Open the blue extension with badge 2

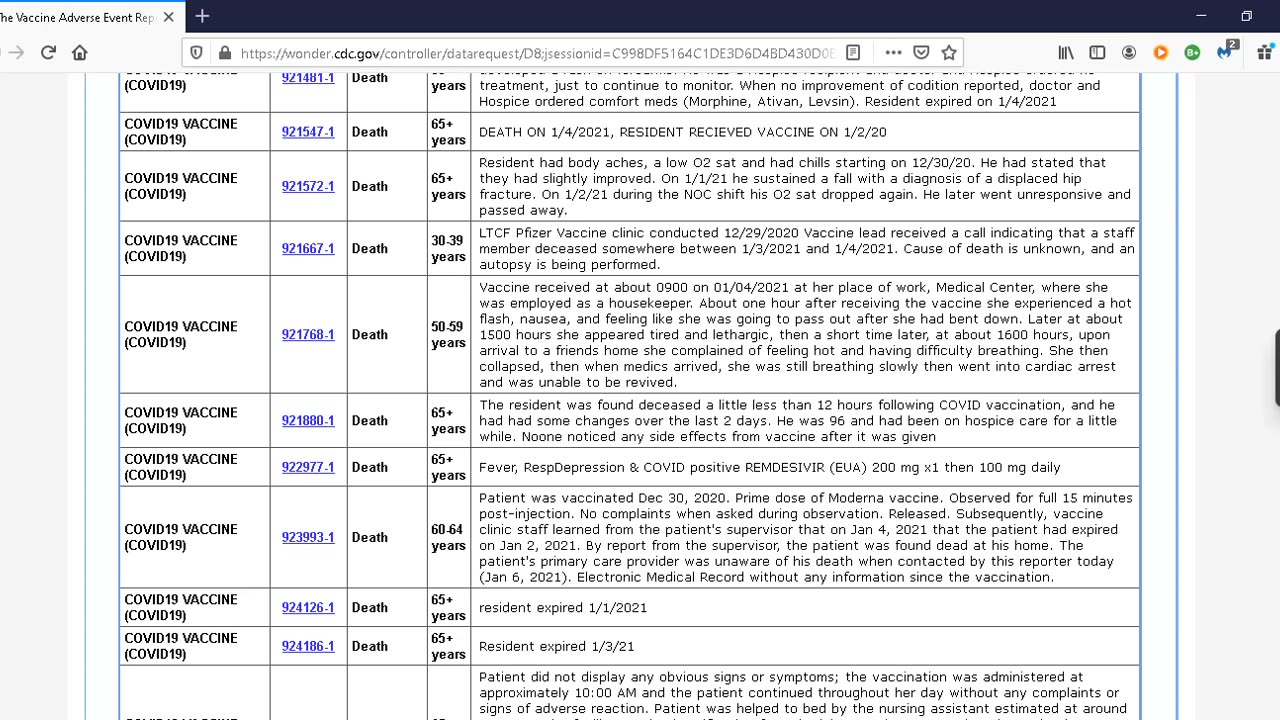[1226, 51]
